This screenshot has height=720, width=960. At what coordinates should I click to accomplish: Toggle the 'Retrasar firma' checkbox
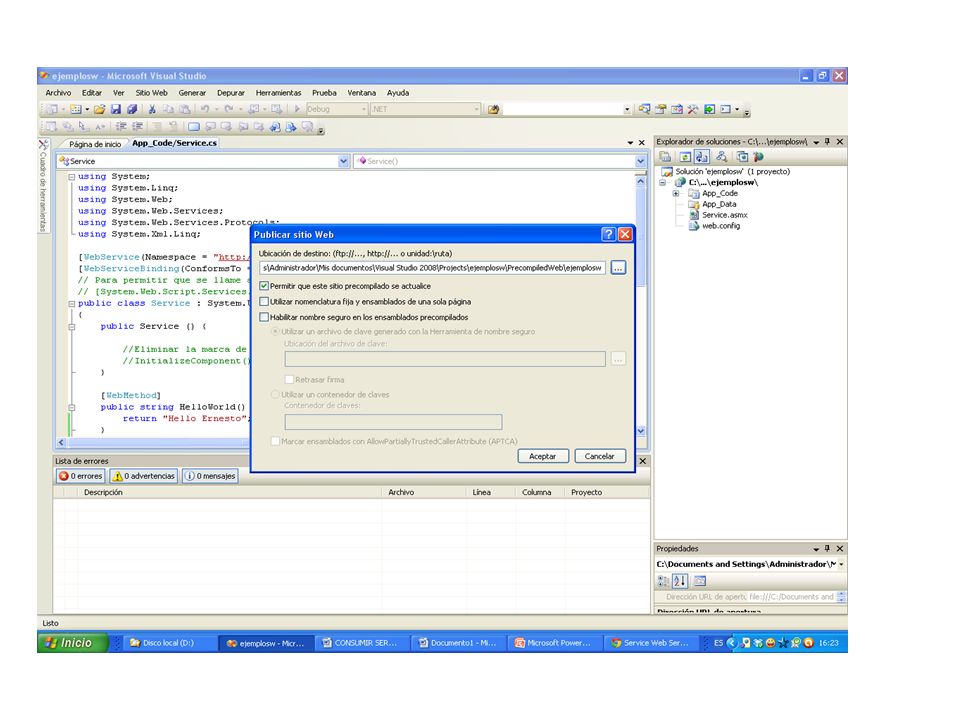pyautogui.click(x=289, y=380)
